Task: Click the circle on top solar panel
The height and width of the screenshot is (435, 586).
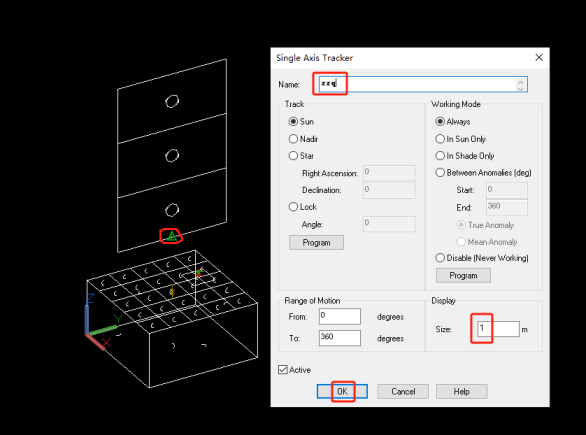Action: pos(172,101)
